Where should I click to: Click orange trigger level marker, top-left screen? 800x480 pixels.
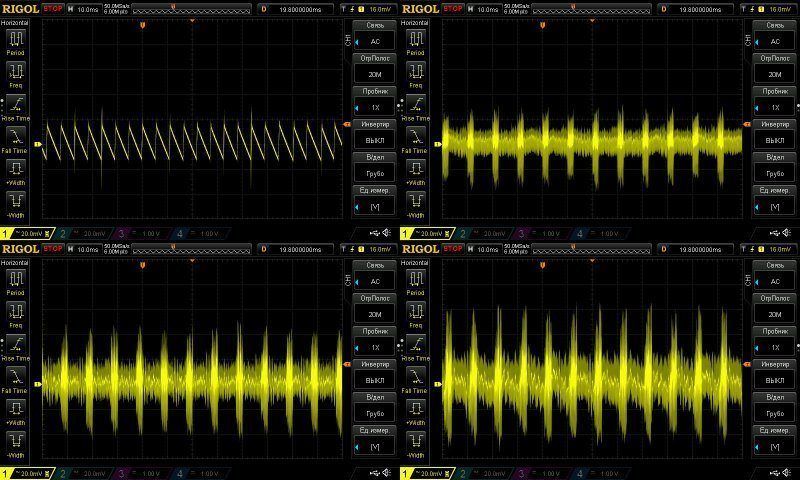coord(347,124)
